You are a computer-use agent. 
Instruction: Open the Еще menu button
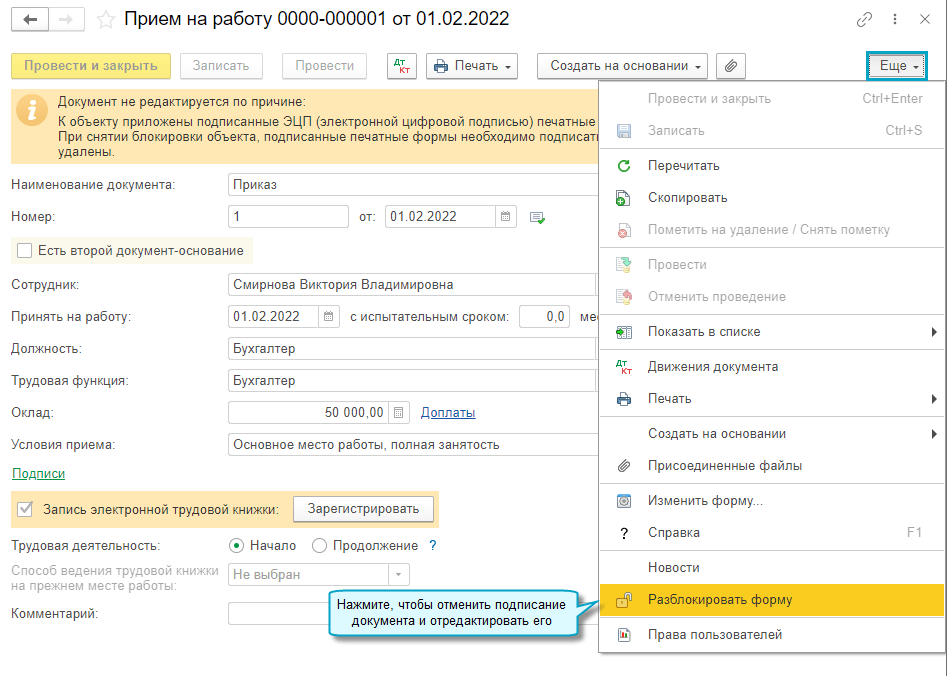pyautogui.click(x=898, y=66)
